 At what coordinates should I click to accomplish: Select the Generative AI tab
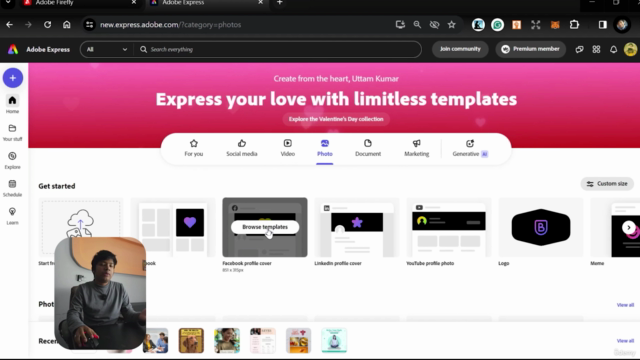[x=470, y=148]
